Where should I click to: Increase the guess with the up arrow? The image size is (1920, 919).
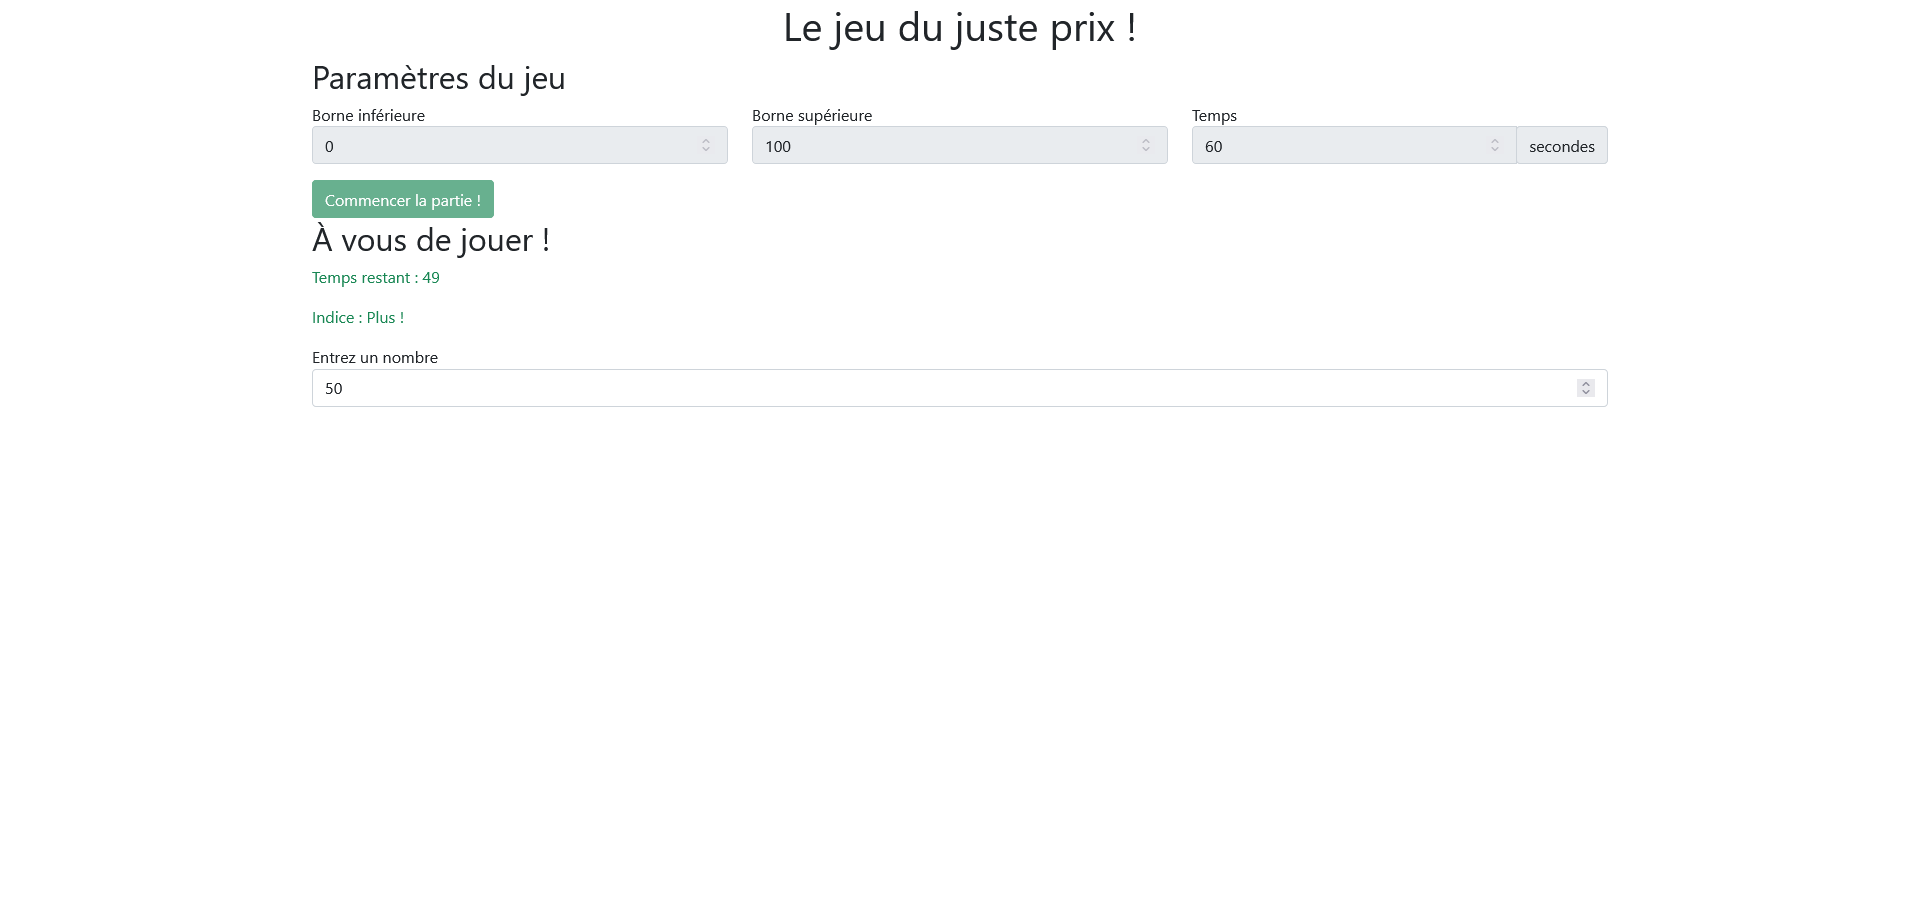[1586, 384]
